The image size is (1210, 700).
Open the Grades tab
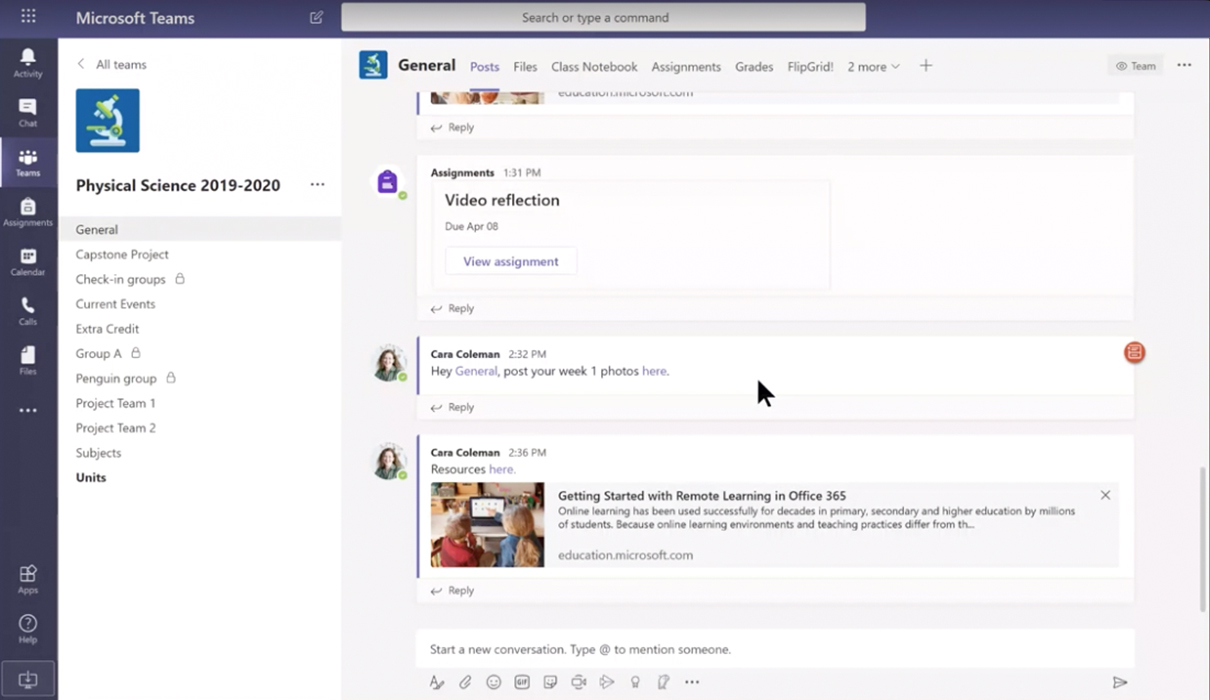[x=754, y=67]
